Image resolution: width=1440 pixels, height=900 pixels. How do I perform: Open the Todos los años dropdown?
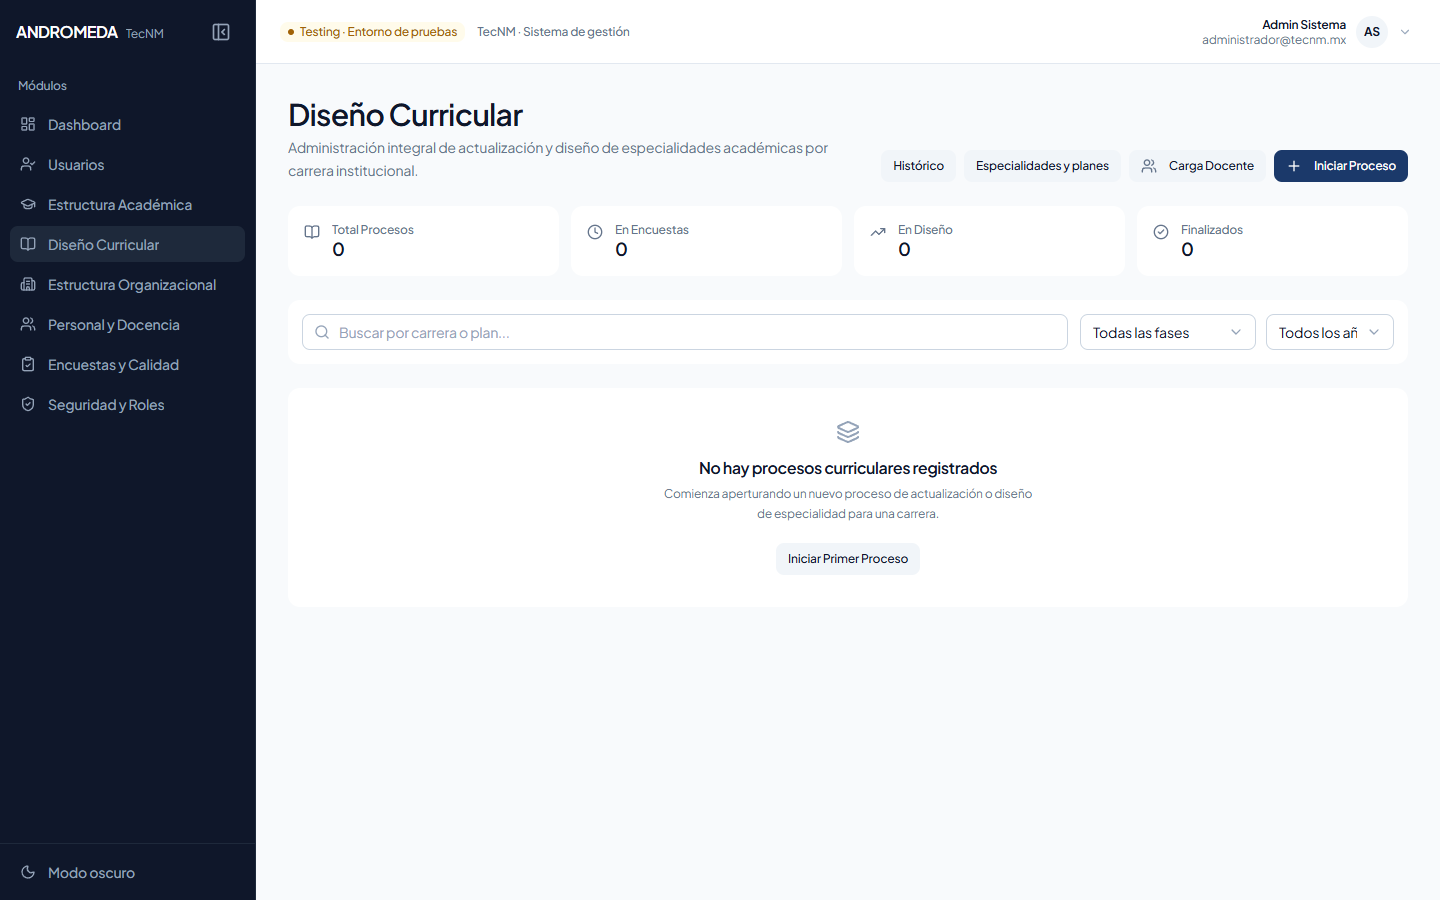click(1329, 332)
